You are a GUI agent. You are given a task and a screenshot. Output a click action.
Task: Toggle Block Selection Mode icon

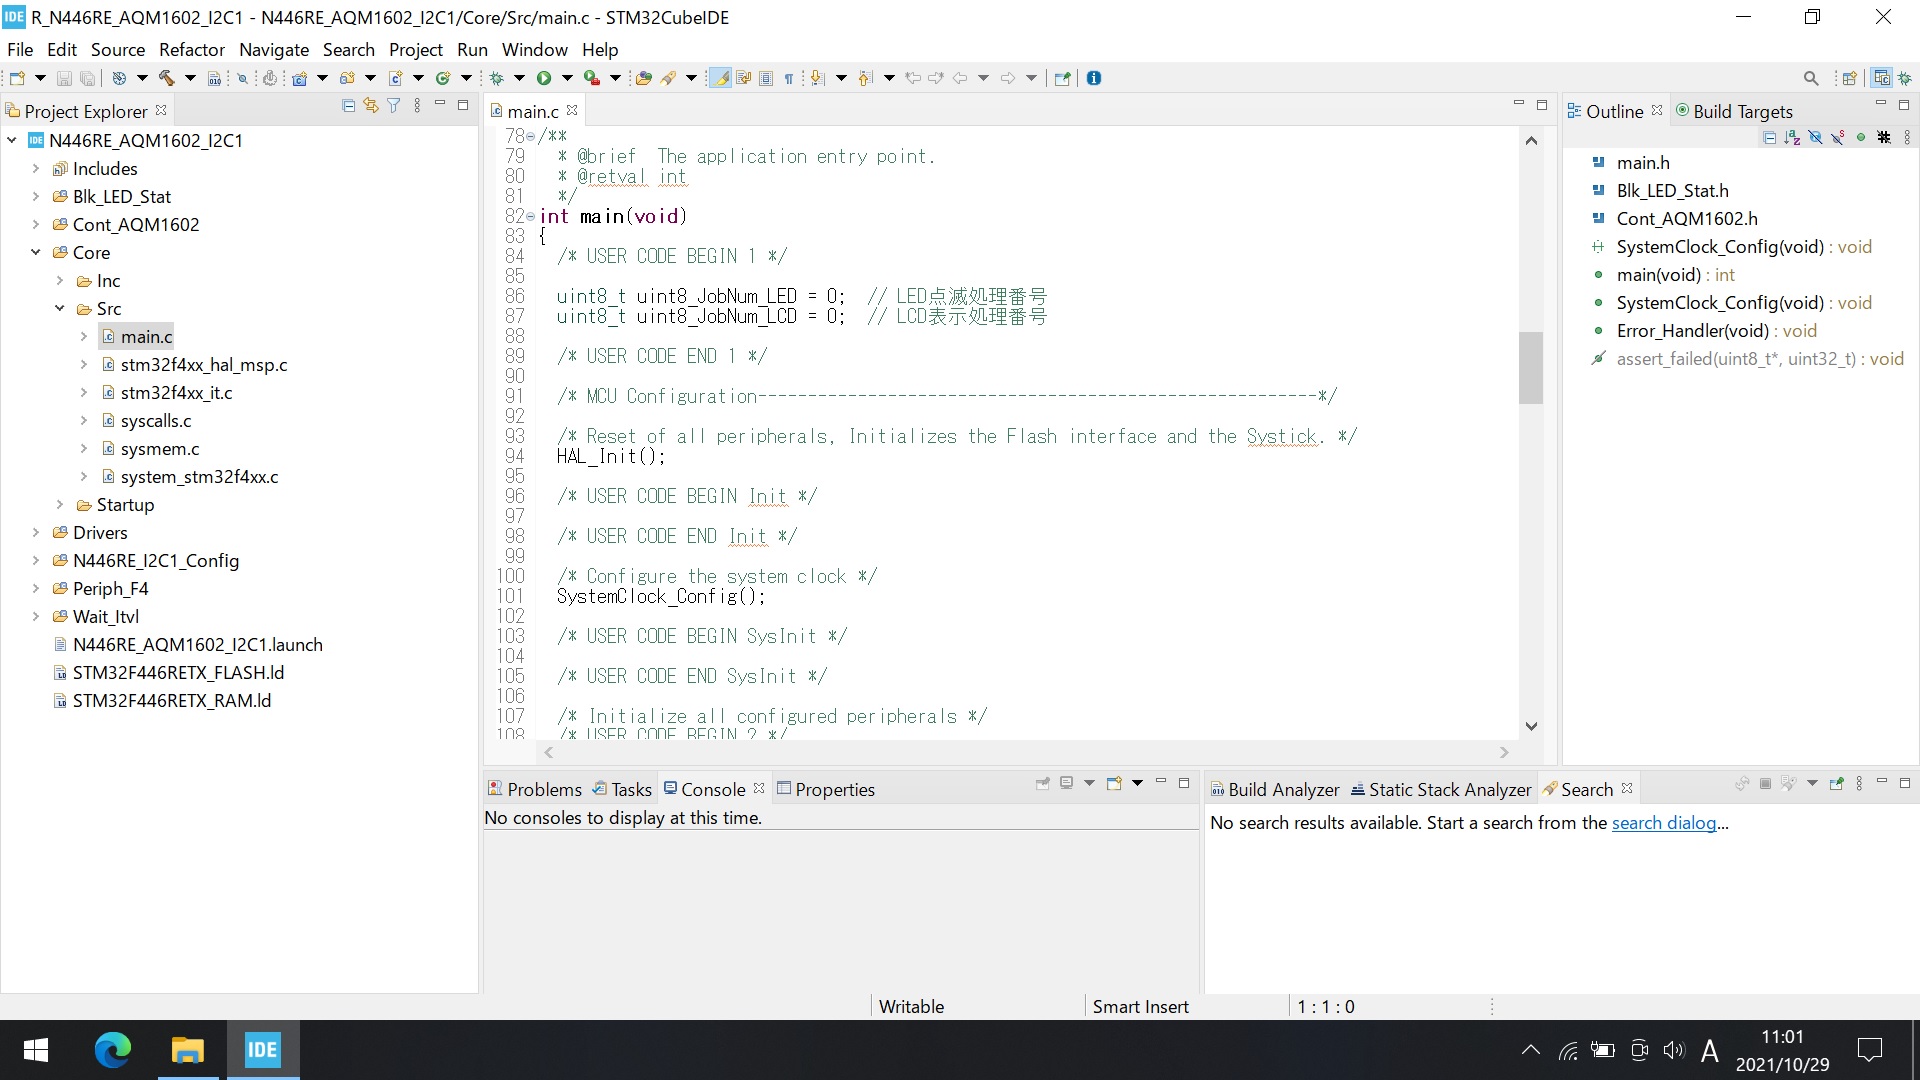(x=766, y=78)
